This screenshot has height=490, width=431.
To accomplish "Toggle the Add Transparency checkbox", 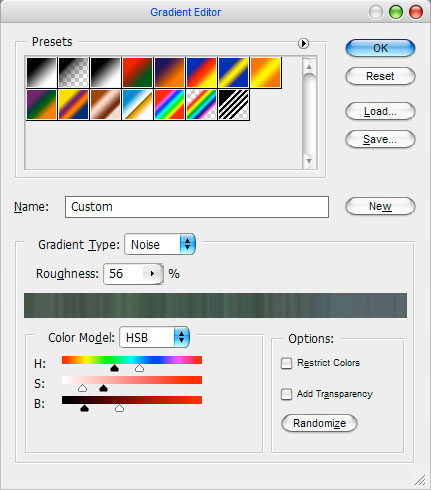I will pyautogui.click(x=286, y=394).
